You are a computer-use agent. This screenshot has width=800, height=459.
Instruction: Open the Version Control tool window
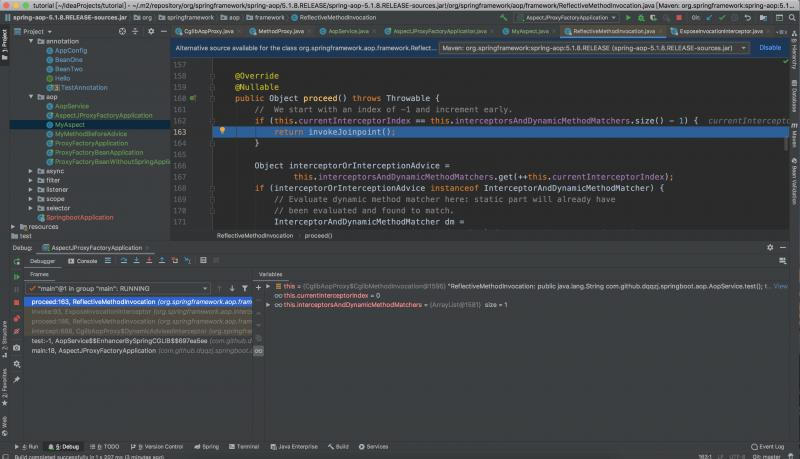pyautogui.click(x=157, y=447)
